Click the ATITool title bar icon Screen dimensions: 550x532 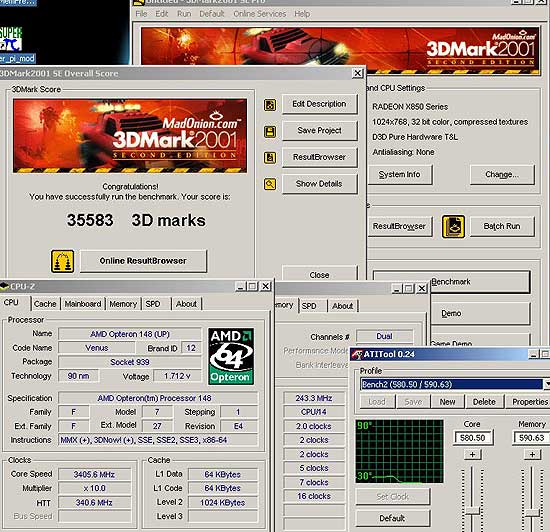[x=357, y=355]
